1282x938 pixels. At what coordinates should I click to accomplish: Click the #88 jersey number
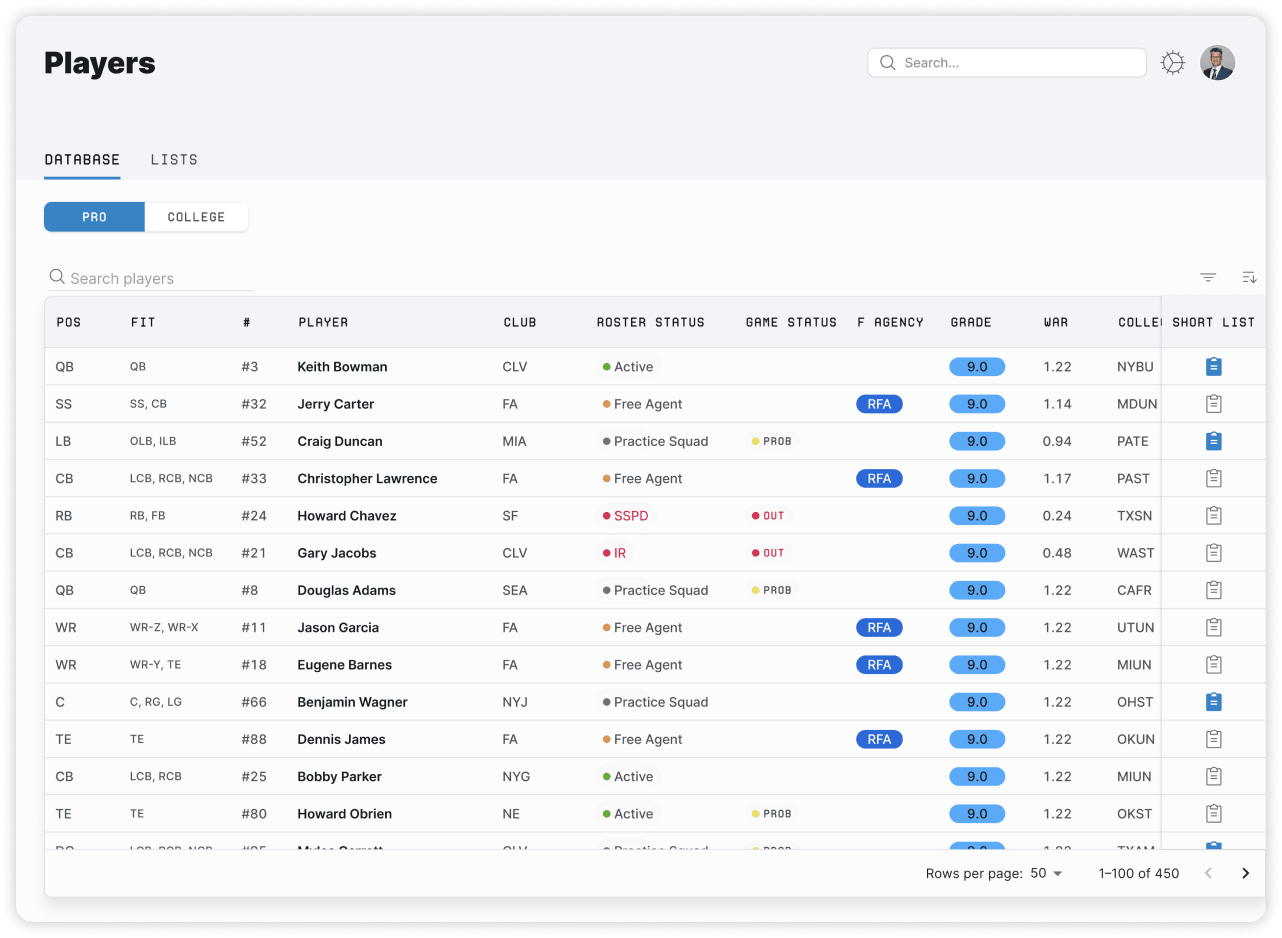(x=255, y=739)
